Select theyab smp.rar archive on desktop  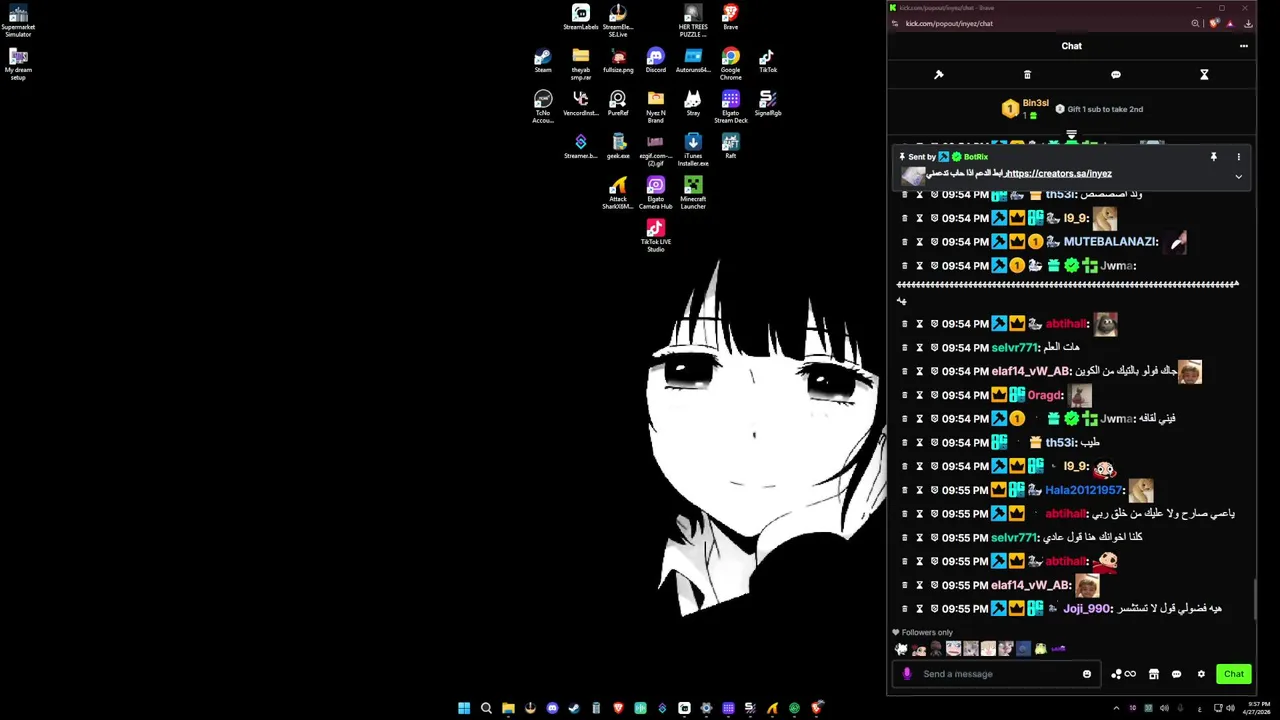580,64
